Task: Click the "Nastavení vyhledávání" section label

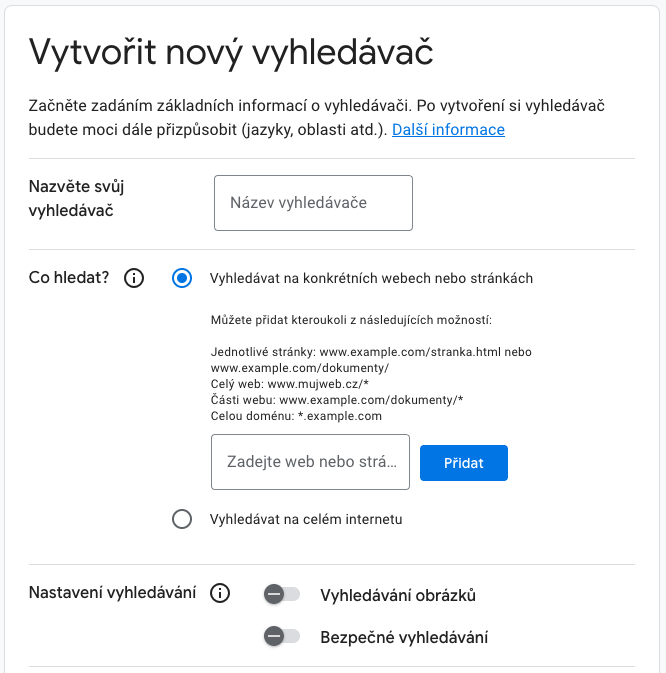Action: [112, 594]
